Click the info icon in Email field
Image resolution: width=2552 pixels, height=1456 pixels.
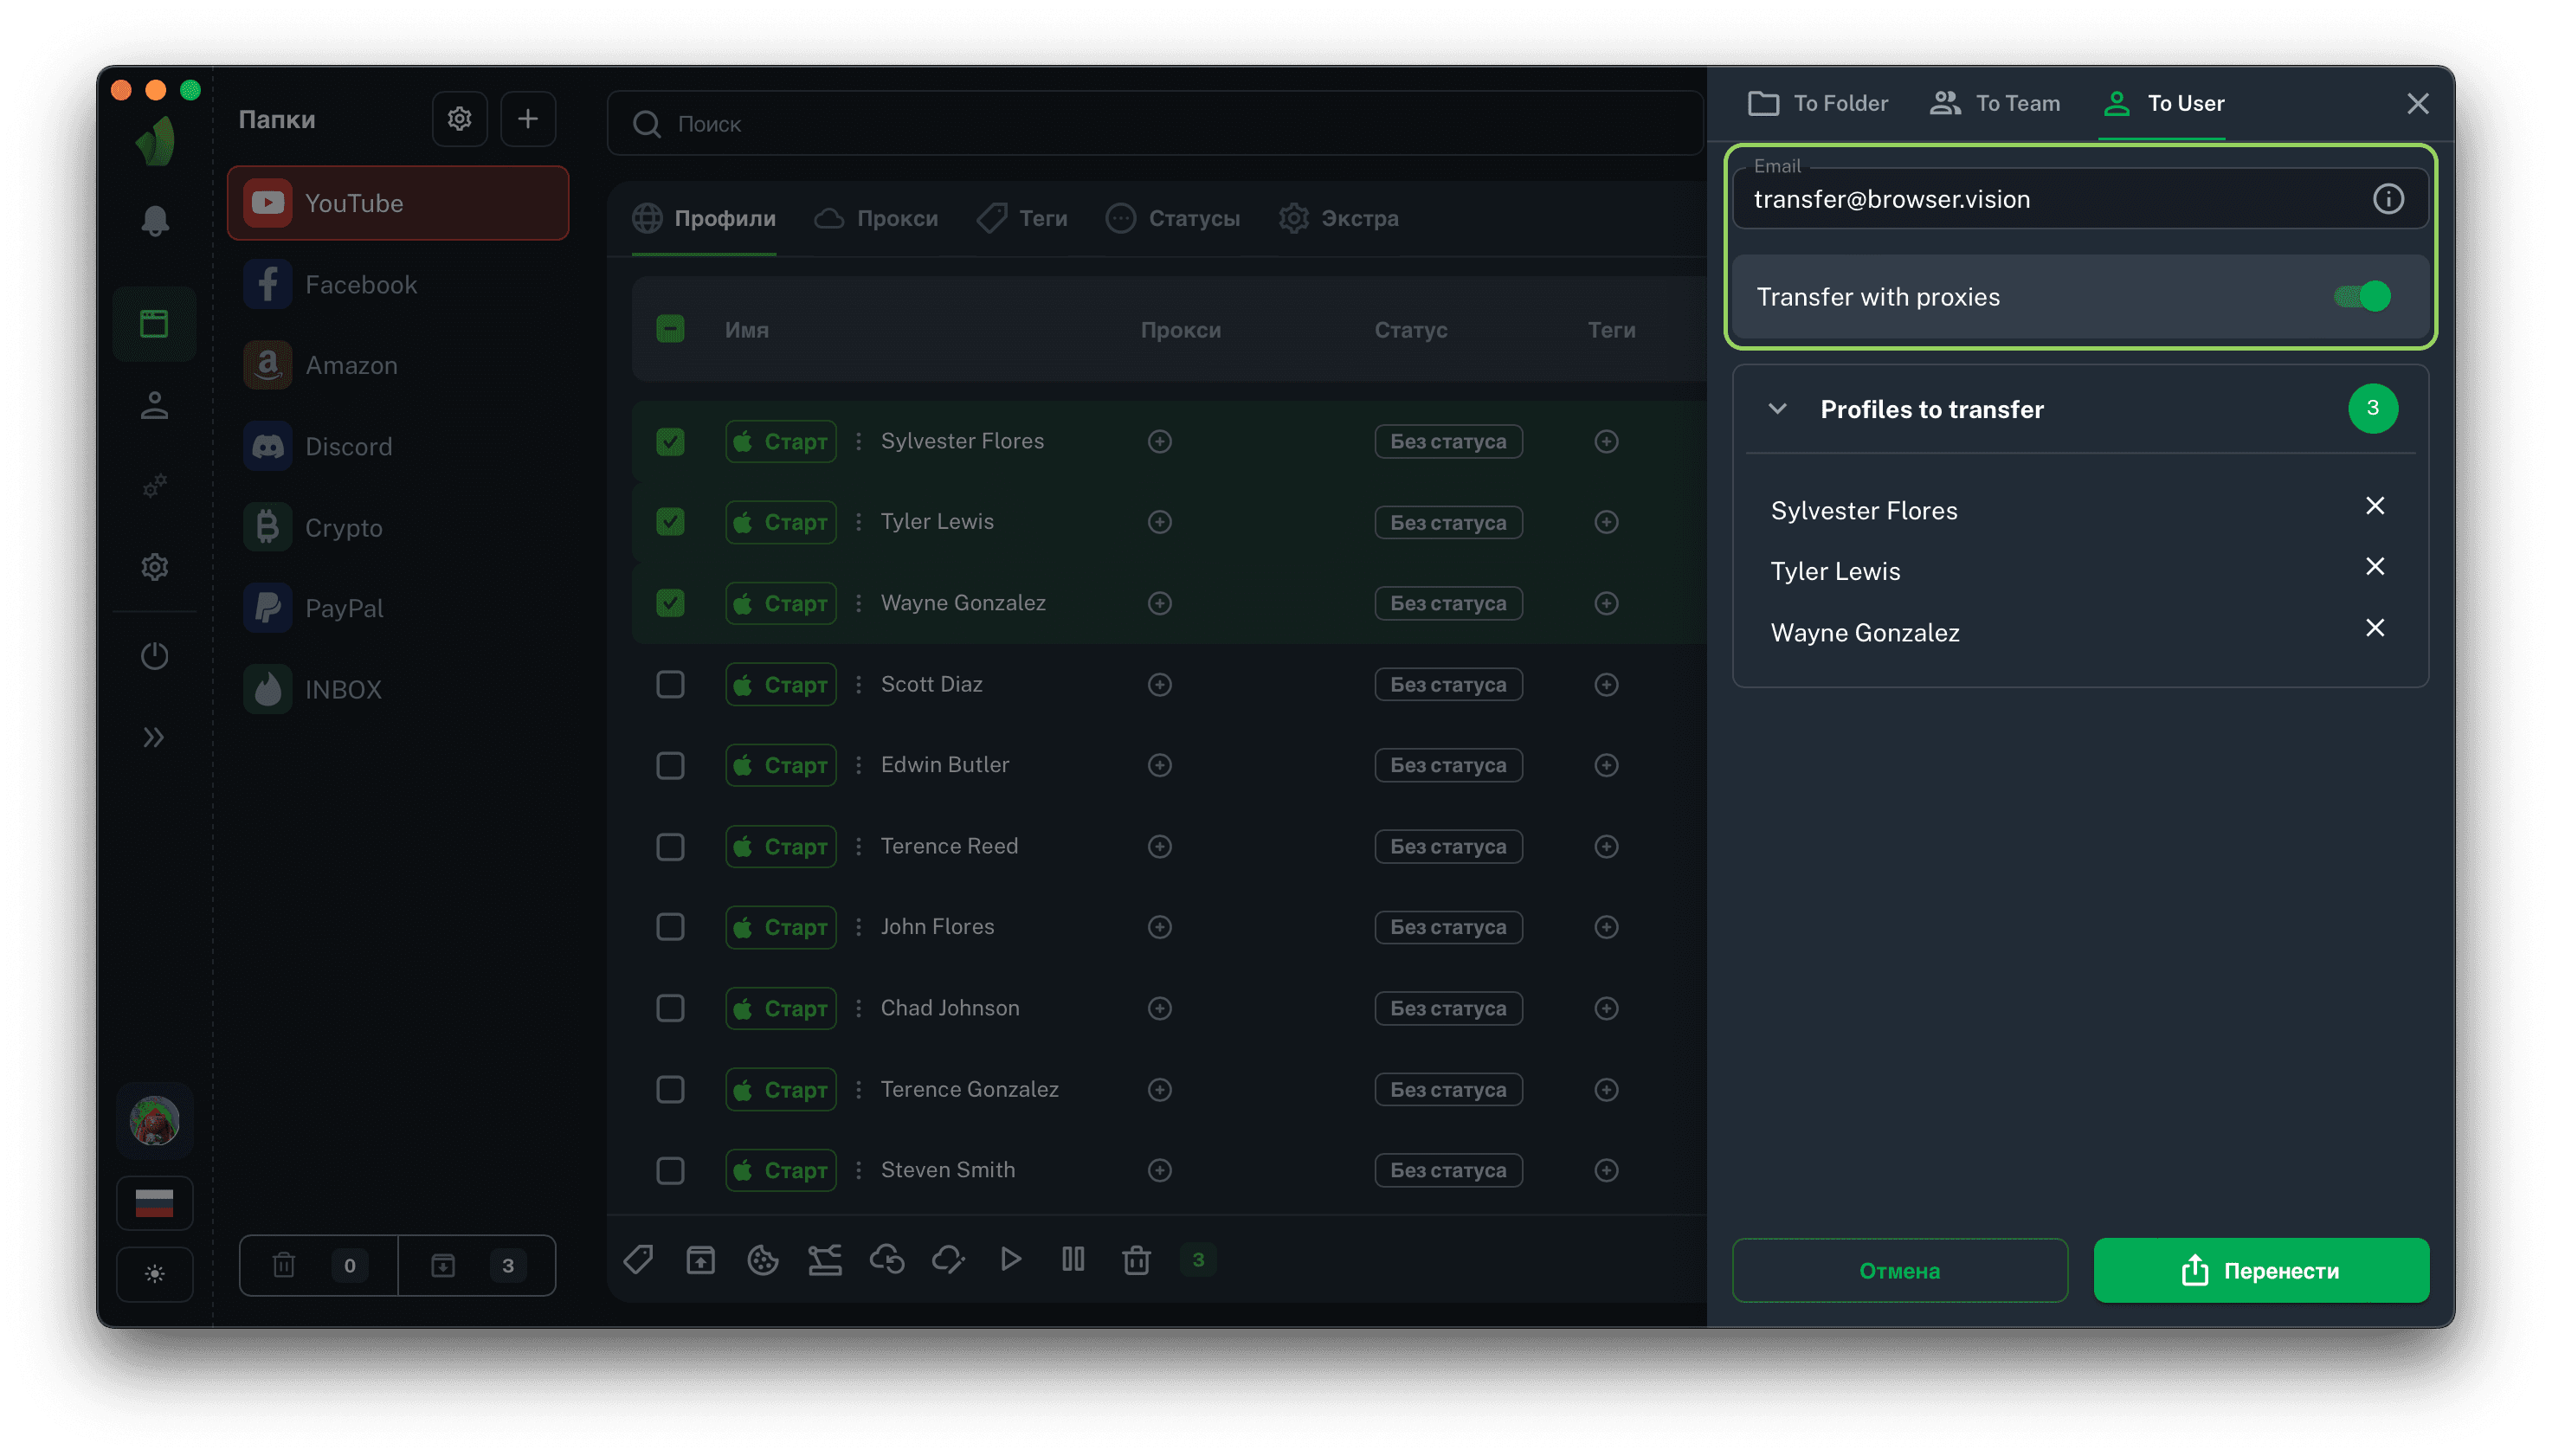tap(2388, 199)
